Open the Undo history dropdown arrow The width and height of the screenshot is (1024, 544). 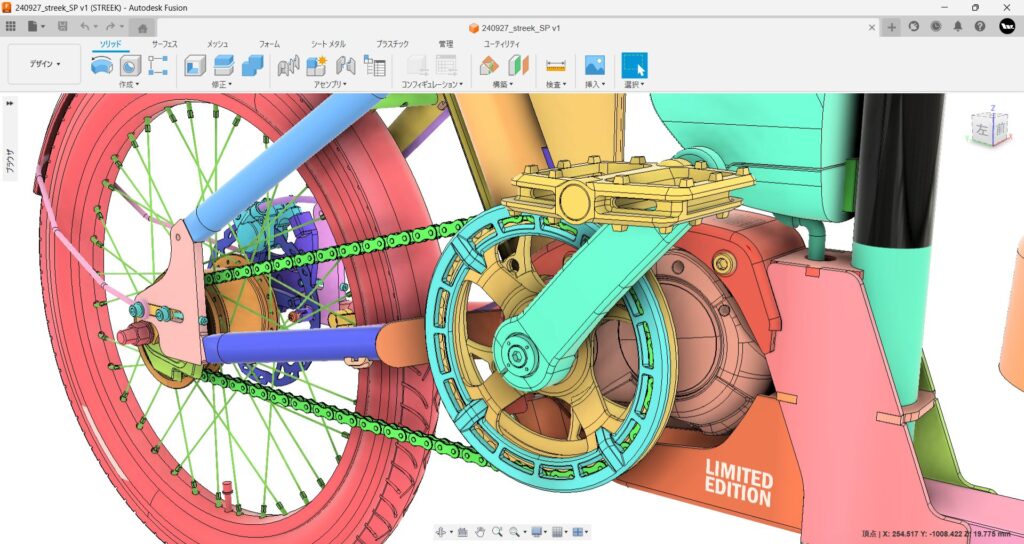95,27
